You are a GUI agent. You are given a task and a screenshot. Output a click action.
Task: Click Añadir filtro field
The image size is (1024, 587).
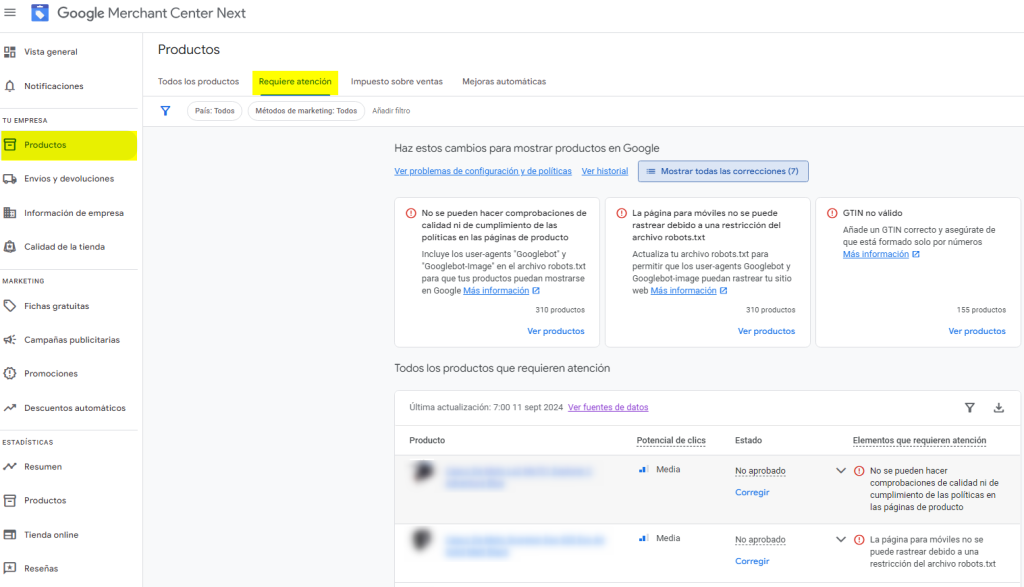(391, 111)
